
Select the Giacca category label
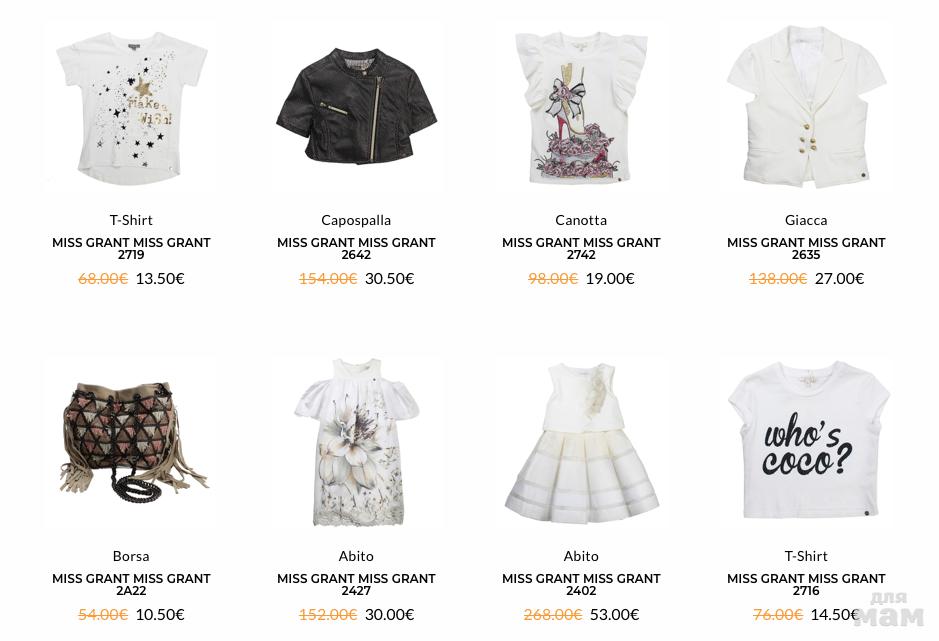pos(806,220)
